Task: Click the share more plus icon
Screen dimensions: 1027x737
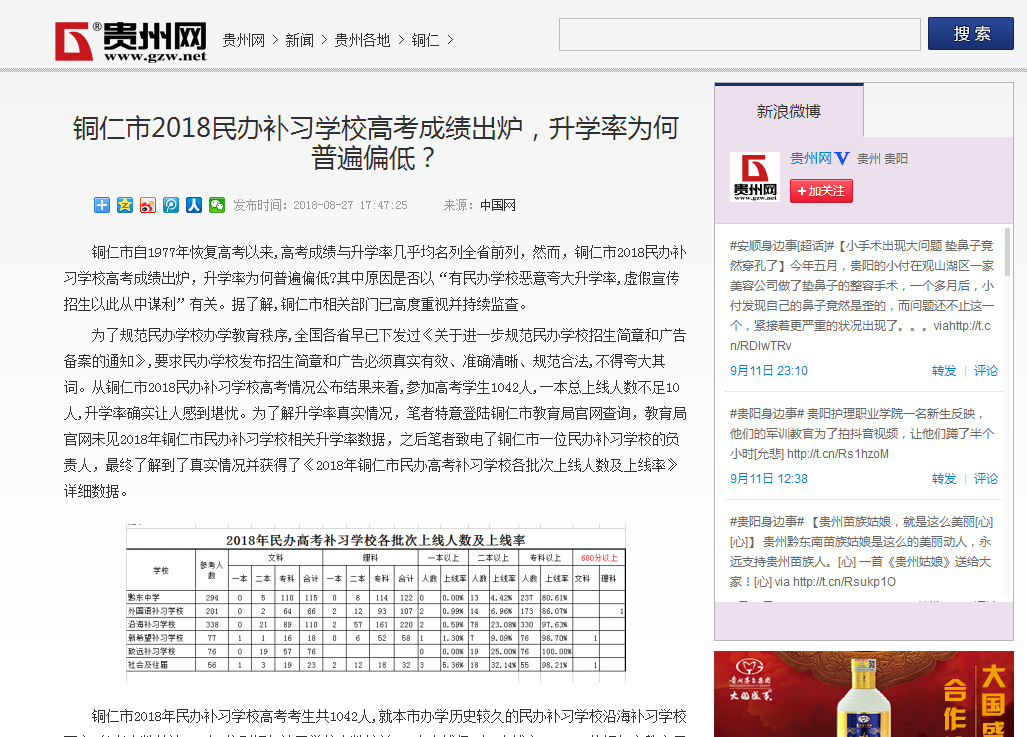Action: [x=102, y=205]
